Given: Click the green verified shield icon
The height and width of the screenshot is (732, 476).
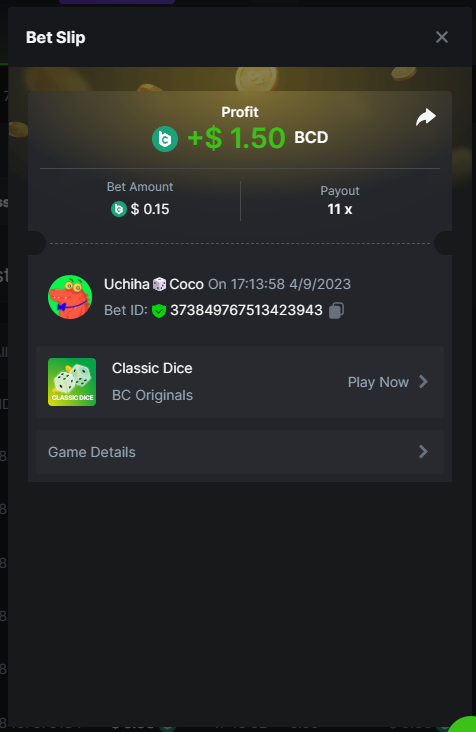Looking at the screenshot, I should [159, 310].
